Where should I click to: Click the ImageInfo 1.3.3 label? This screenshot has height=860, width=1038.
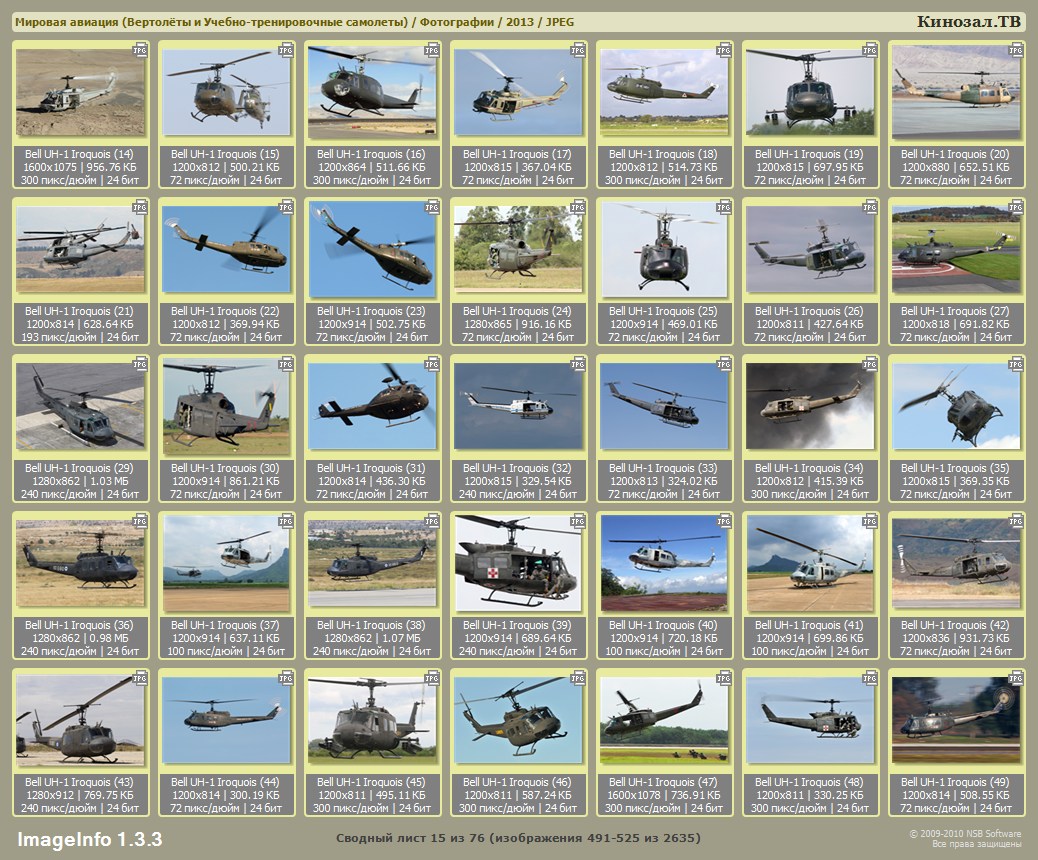point(89,838)
